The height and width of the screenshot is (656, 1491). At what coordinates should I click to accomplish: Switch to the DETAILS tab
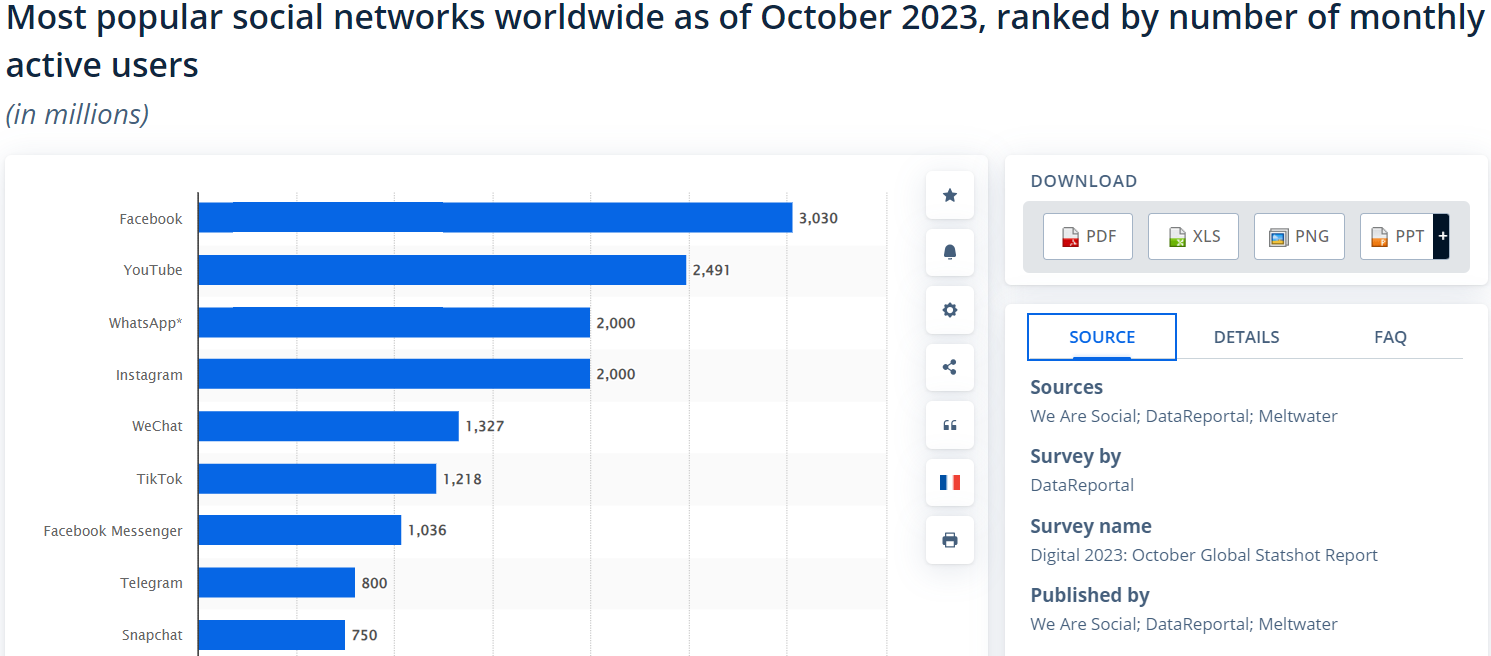(1246, 337)
